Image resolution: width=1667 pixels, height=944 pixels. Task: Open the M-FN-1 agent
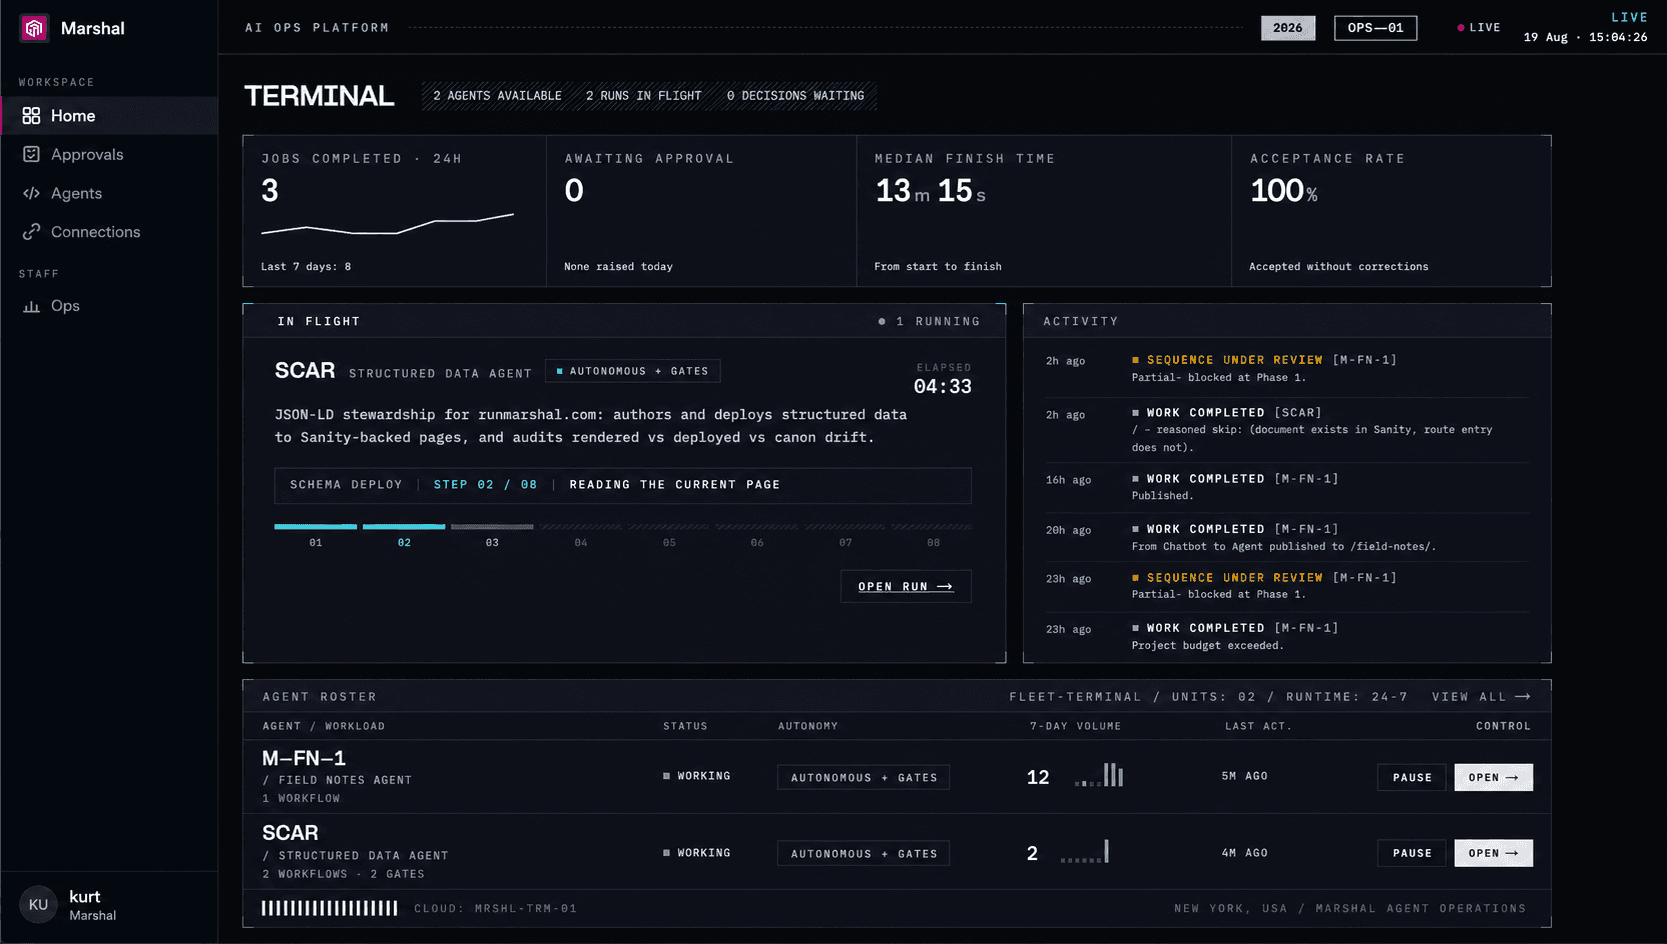[x=1493, y=777]
